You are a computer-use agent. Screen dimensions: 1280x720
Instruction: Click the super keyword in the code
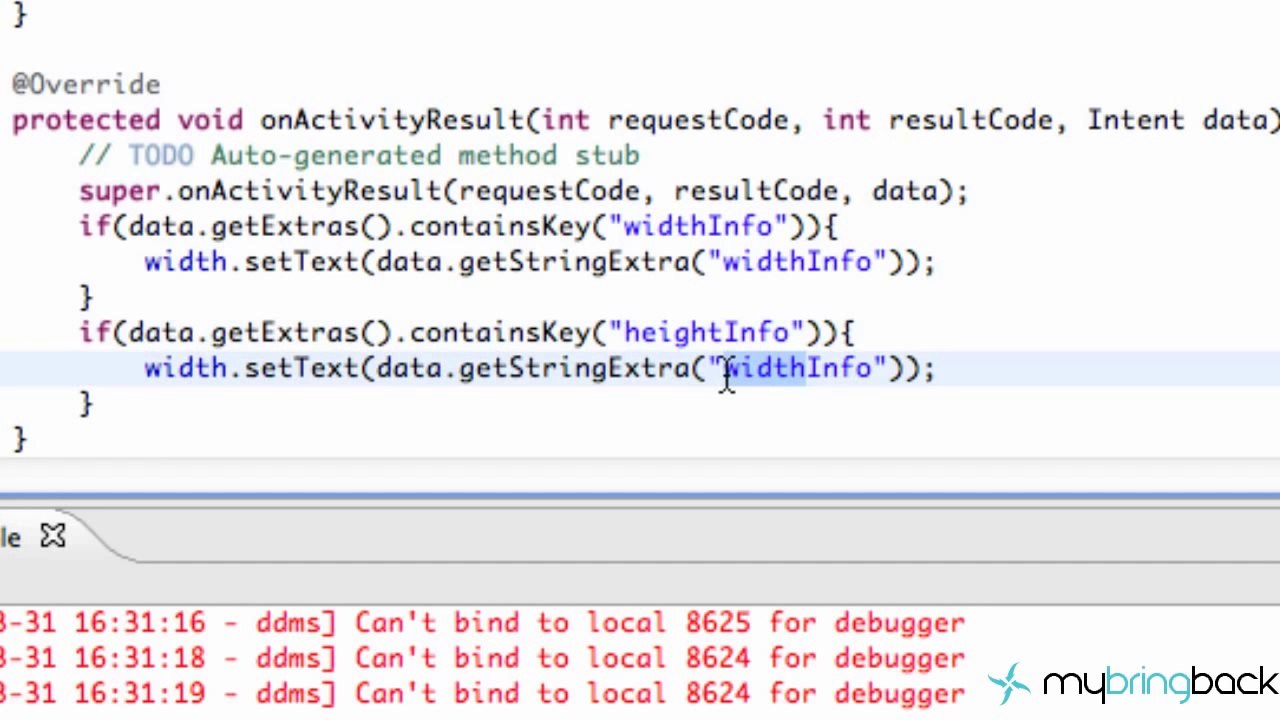(x=120, y=192)
